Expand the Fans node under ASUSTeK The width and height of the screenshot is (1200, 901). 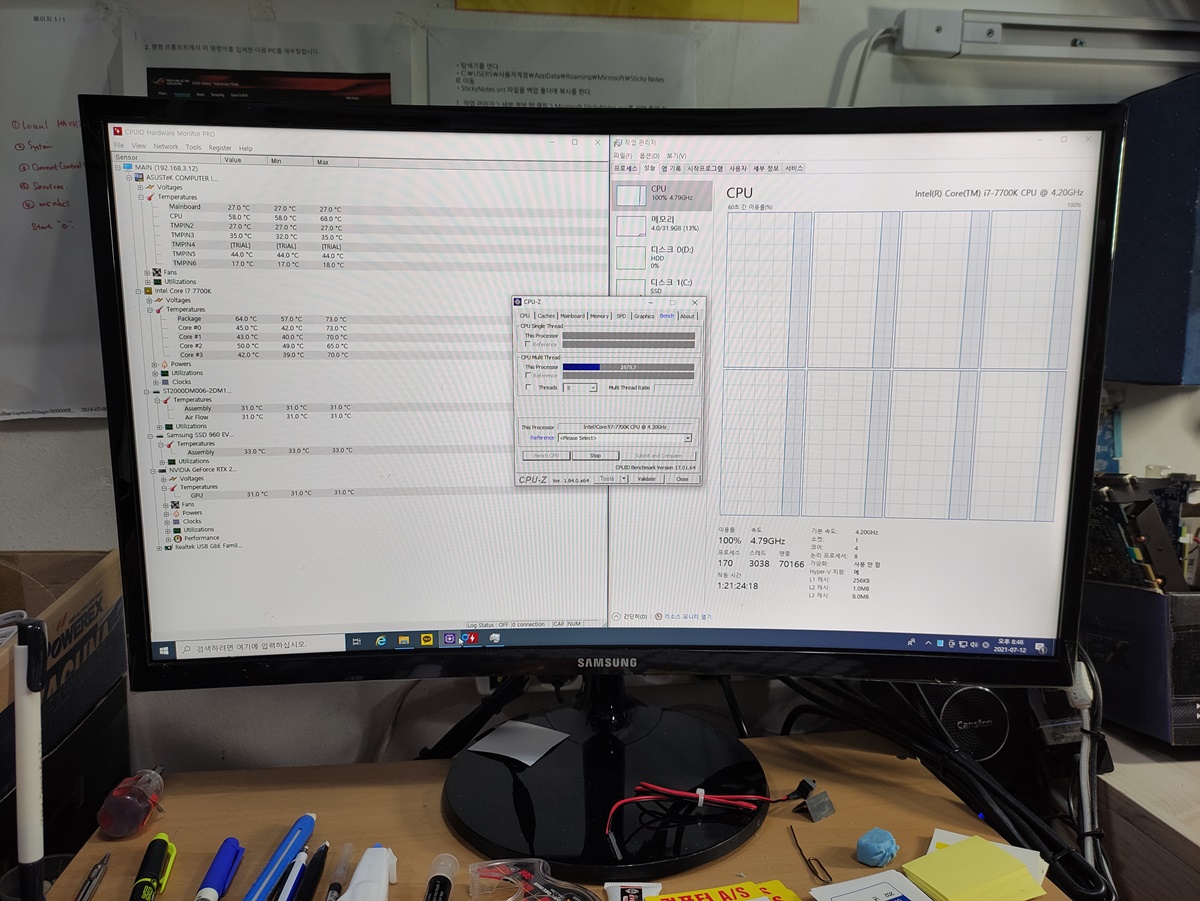pos(147,272)
